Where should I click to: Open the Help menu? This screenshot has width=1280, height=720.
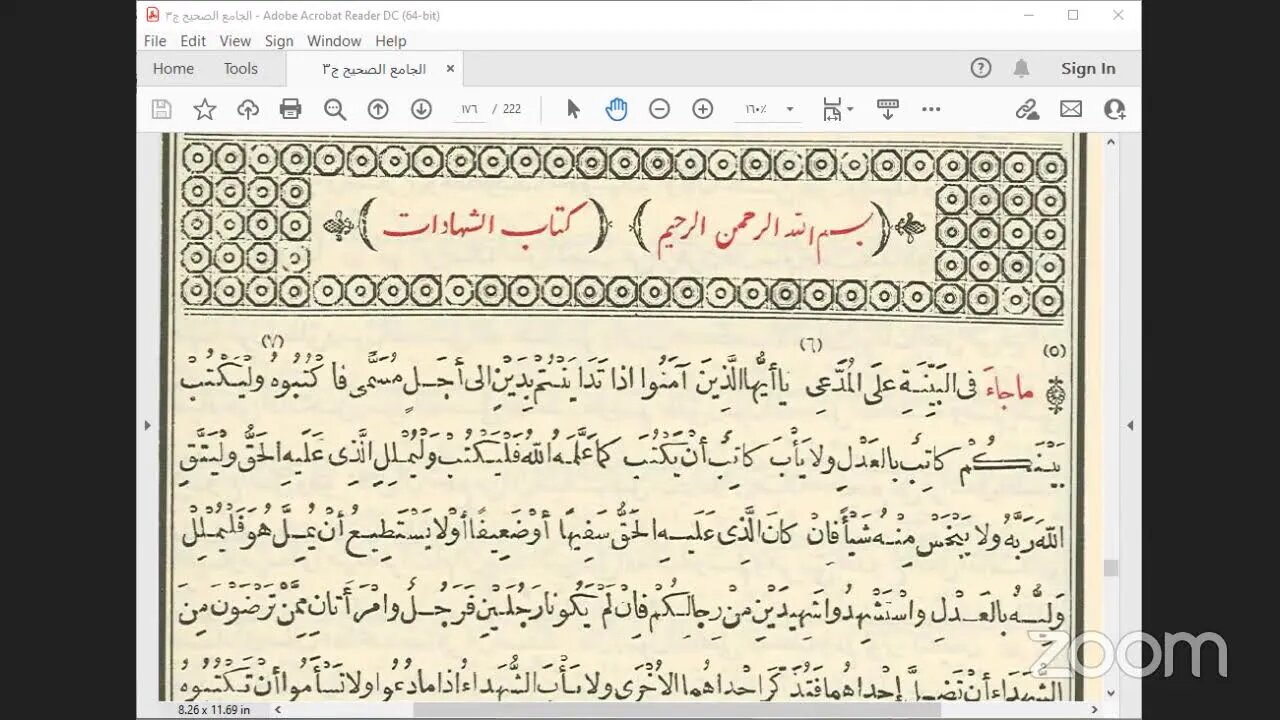[391, 41]
